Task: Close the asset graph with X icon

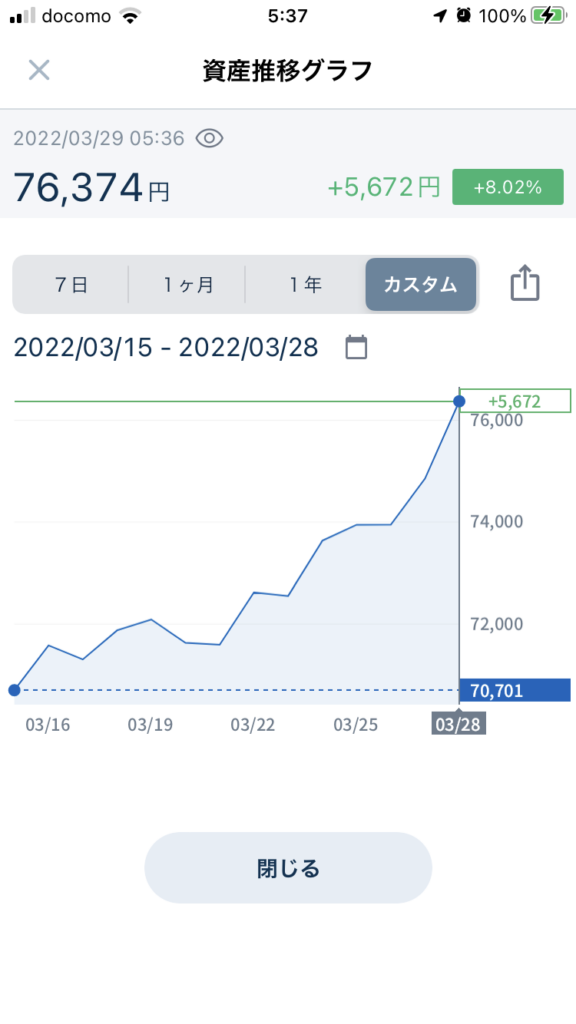Action: [x=39, y=70]
